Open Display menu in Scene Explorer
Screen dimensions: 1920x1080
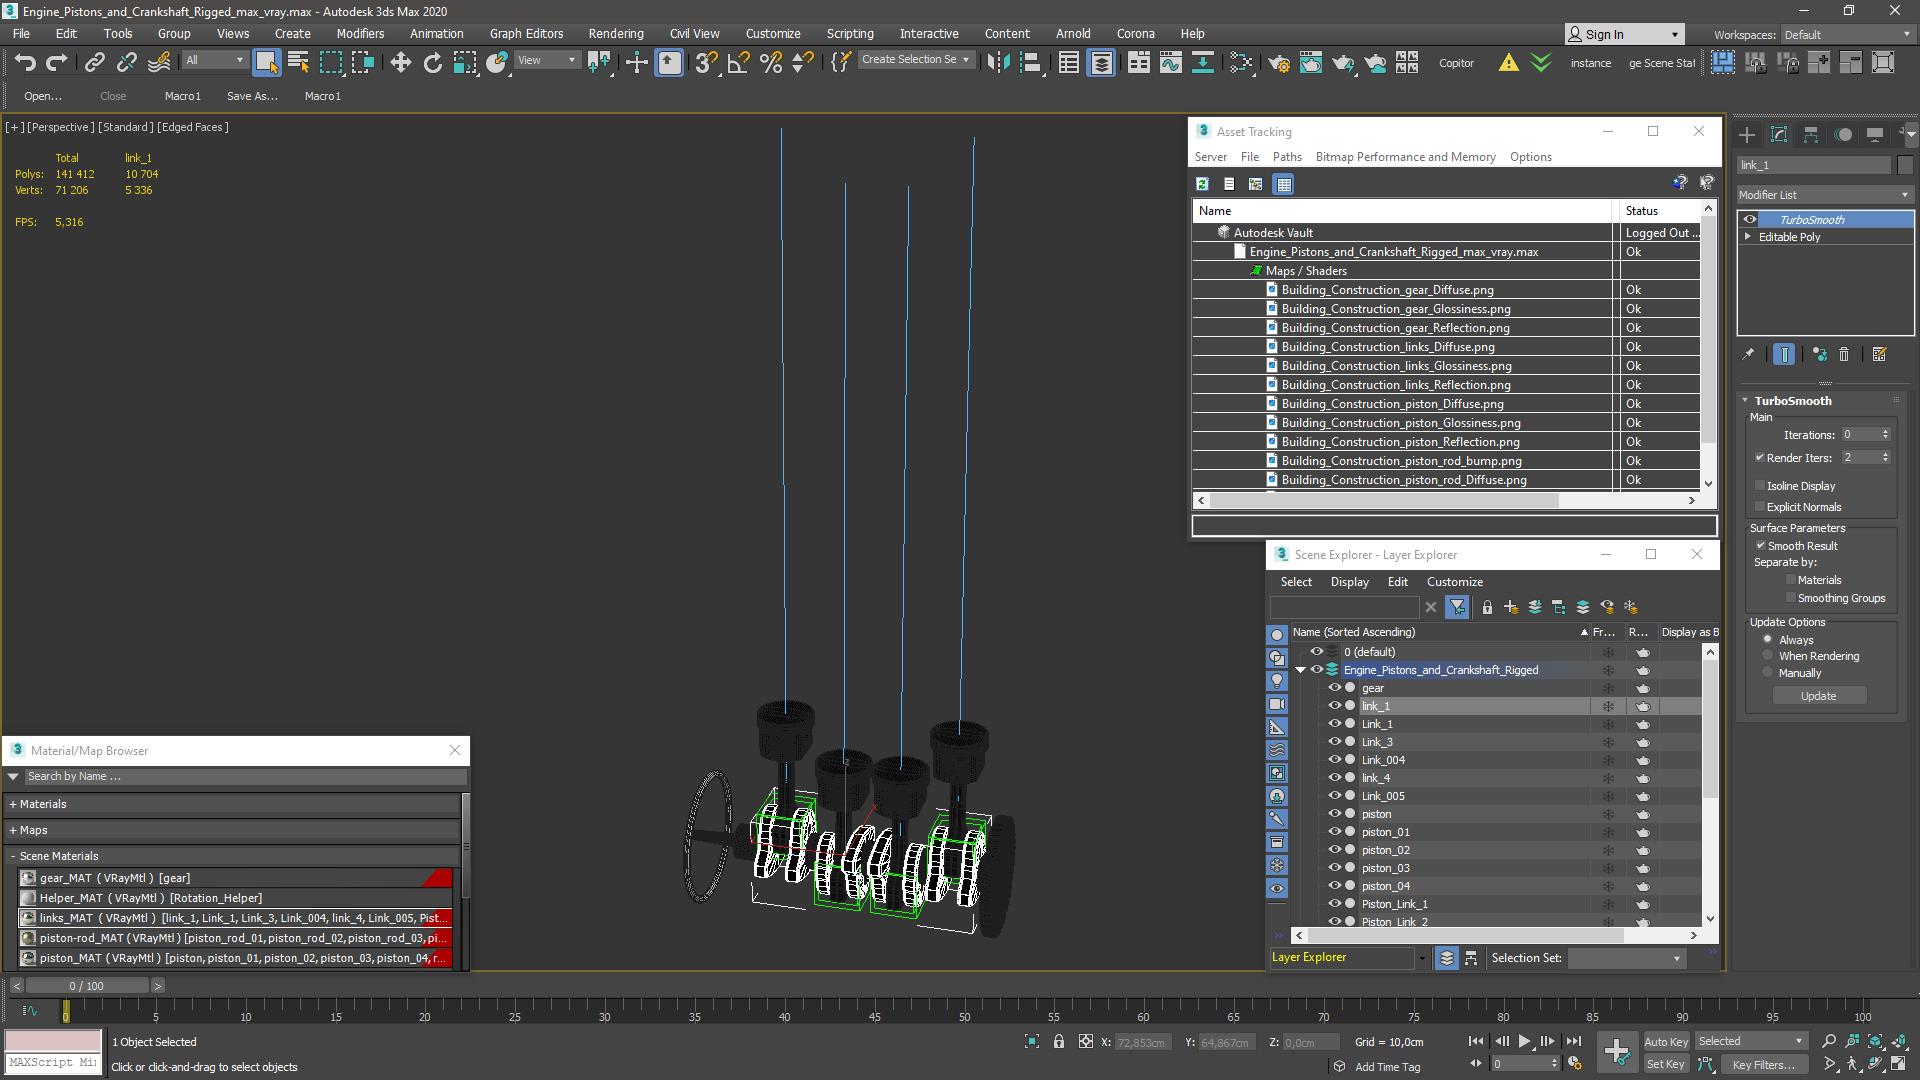[1349, 582]
